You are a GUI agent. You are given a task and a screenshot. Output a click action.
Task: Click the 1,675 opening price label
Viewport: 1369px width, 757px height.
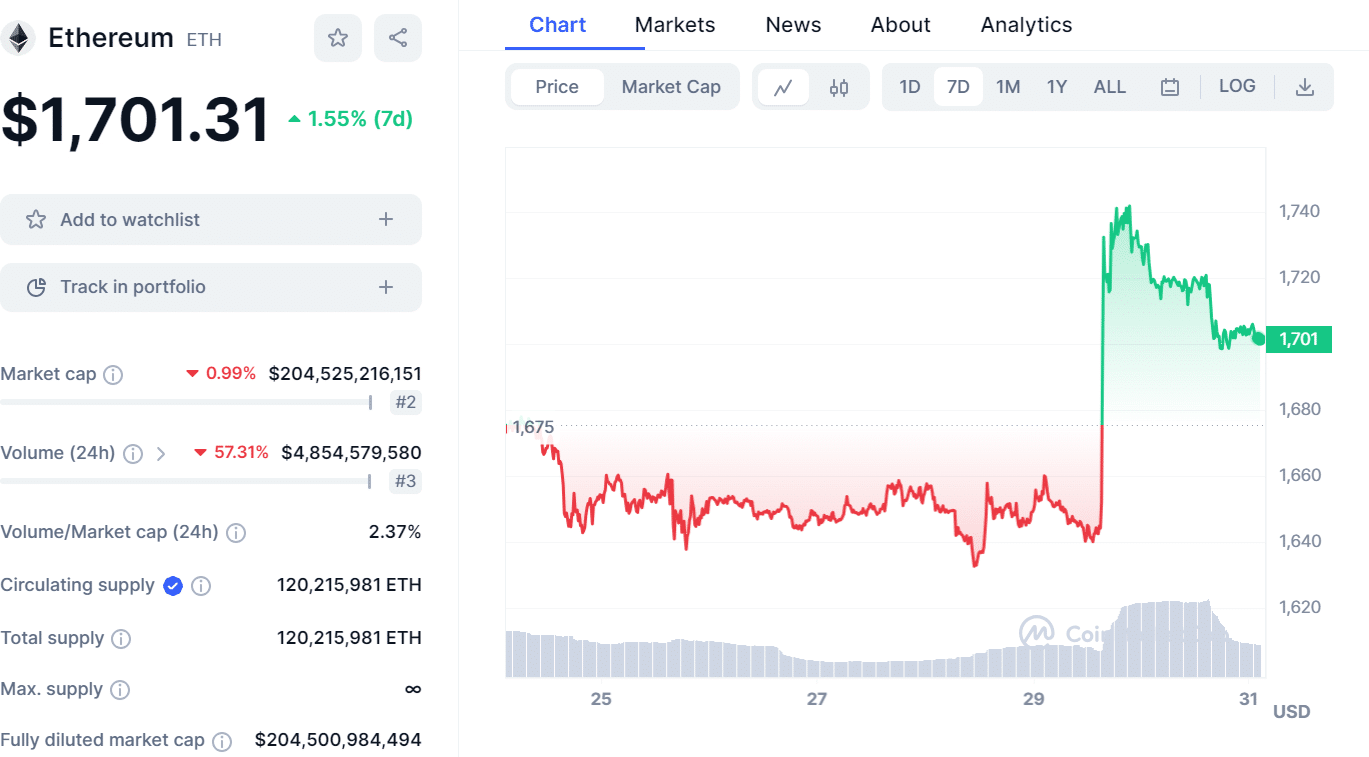[533, 427]
